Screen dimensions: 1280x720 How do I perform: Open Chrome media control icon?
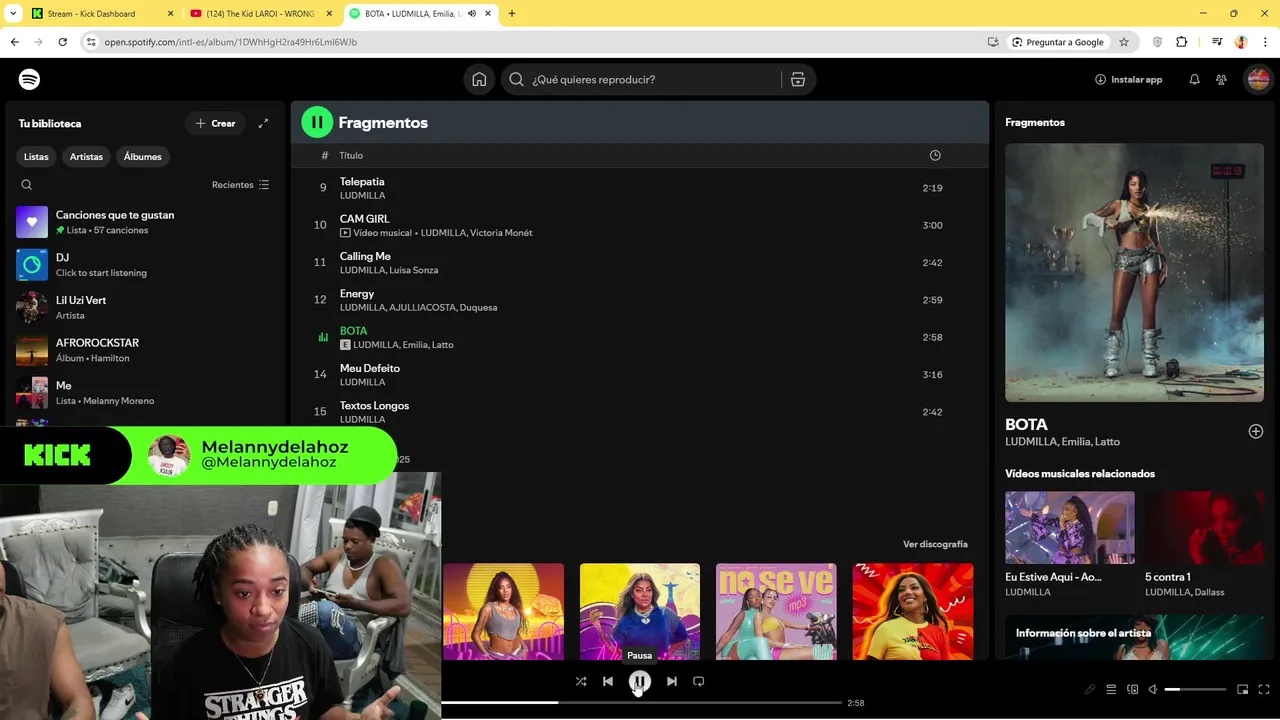(1217, 42)
